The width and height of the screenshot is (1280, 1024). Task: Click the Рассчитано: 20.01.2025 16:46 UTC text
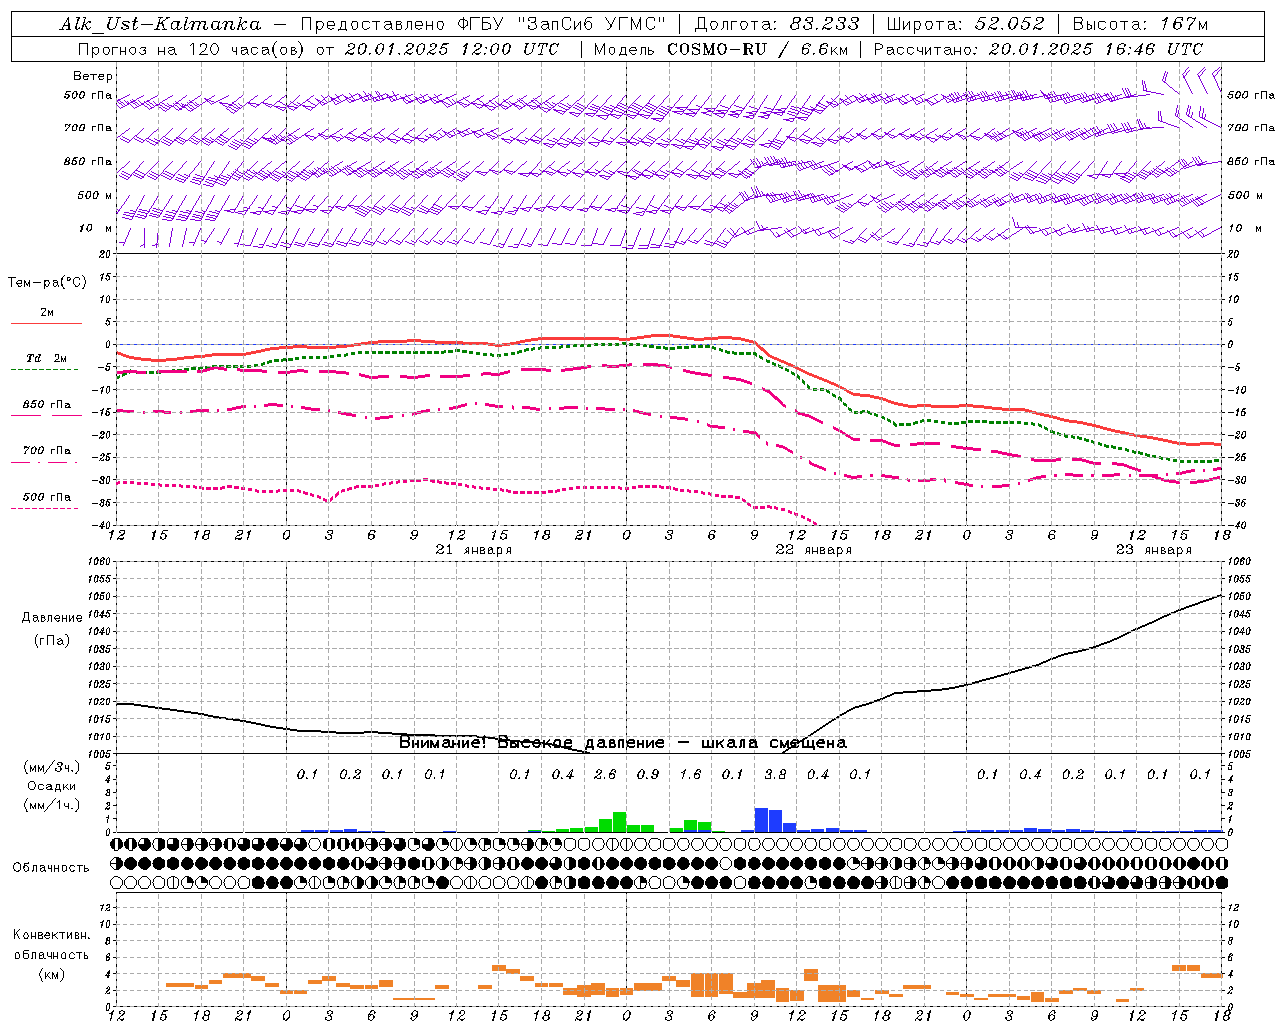[x=1038, y=49]
